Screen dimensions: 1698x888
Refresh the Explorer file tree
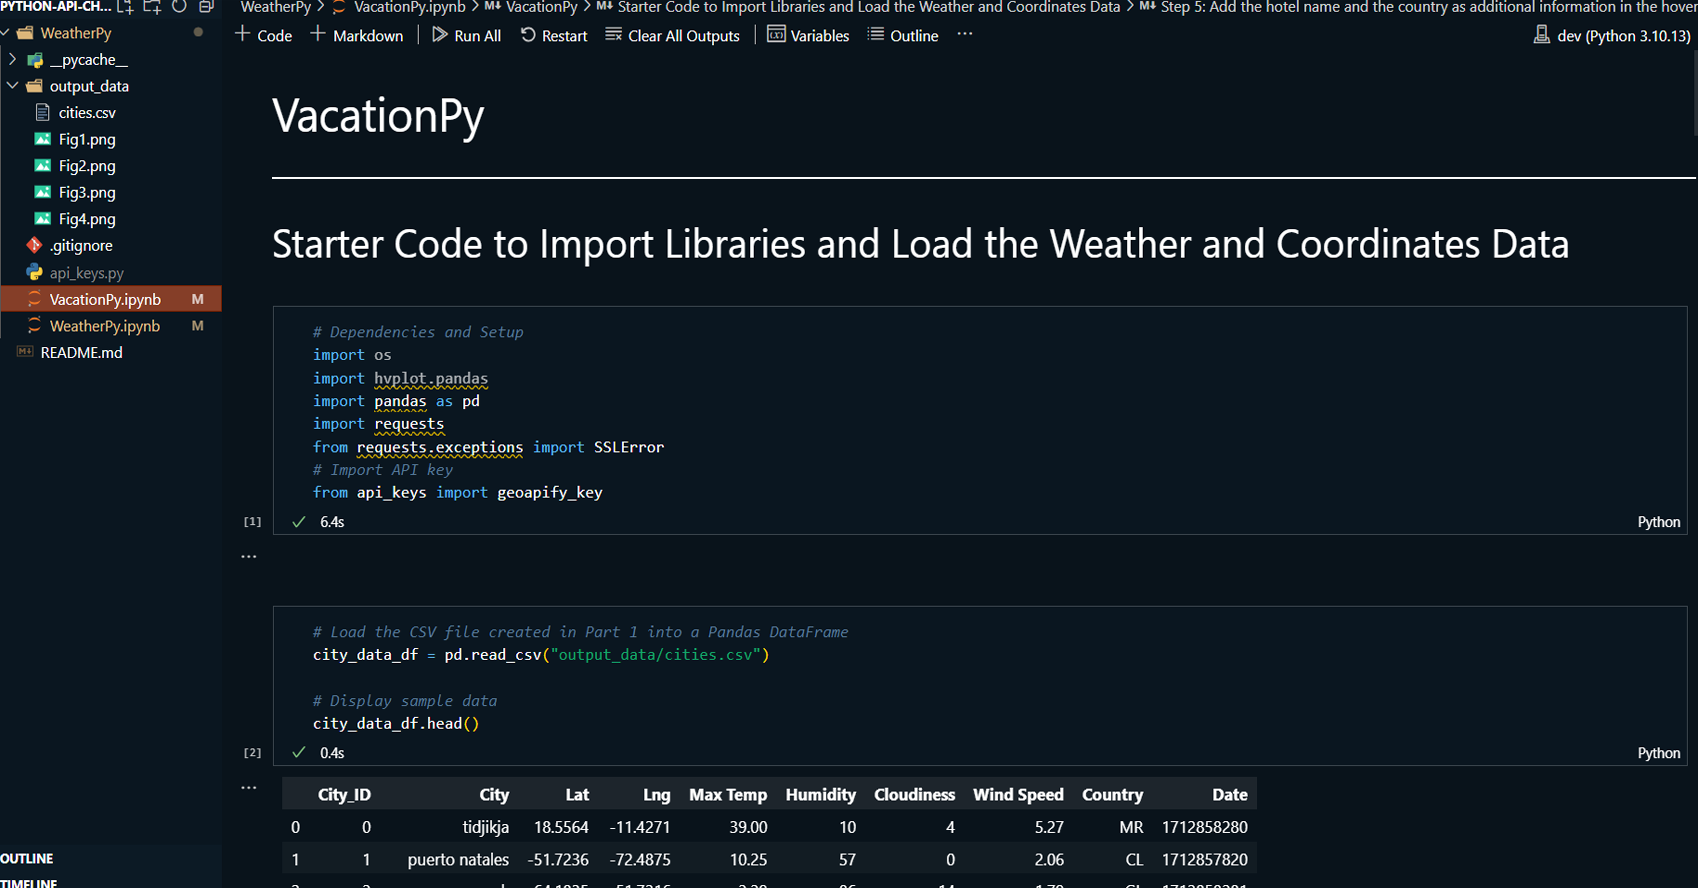pyautogui.click(x=179, y=6)
